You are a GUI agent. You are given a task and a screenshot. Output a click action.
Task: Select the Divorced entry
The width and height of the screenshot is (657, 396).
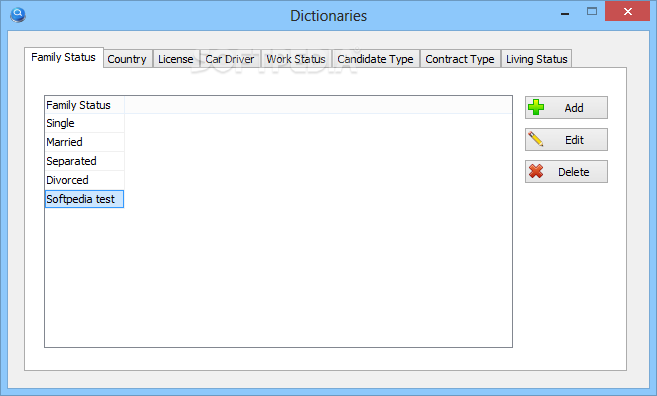[x=85, y=180]
